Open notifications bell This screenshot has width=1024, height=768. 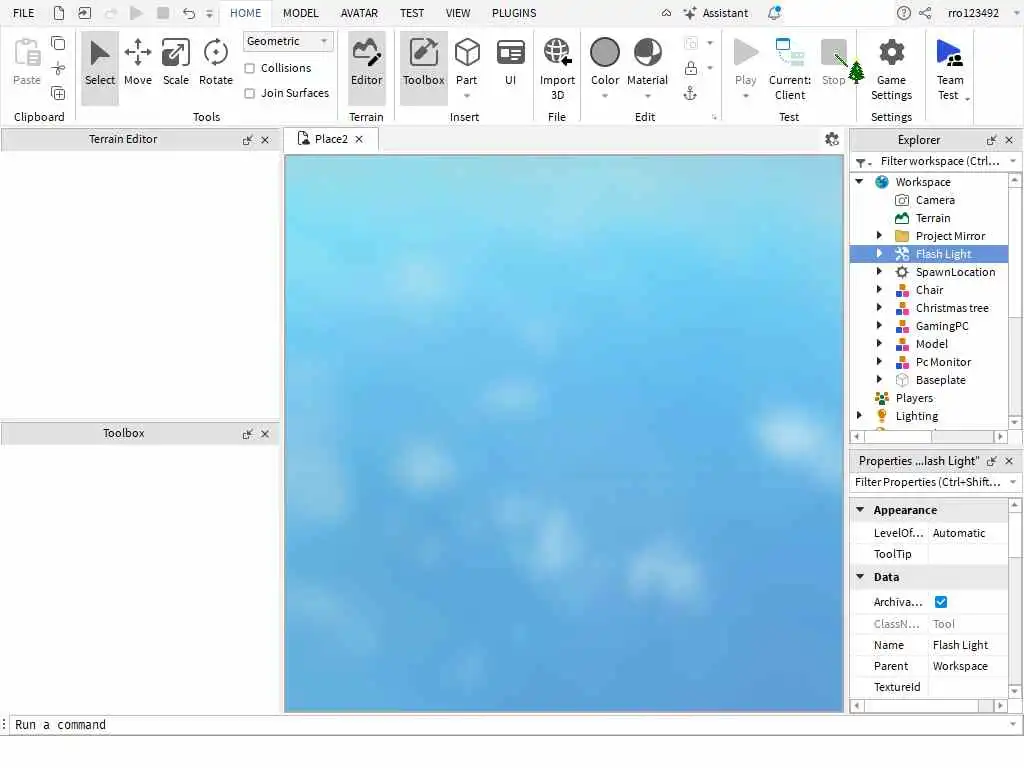(x=774, y=13)
